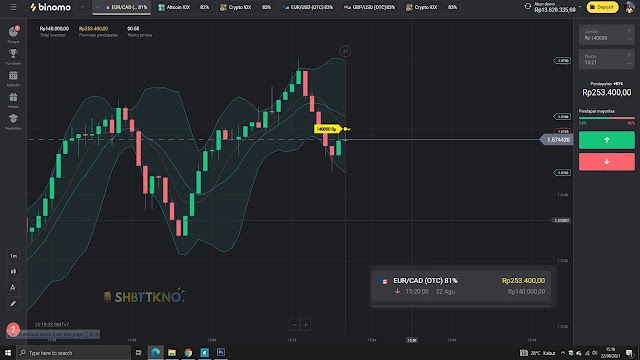Switch to the GBP/USD (OTC) tab
Viewport: 640px width, 360px height.
(369, 7)
